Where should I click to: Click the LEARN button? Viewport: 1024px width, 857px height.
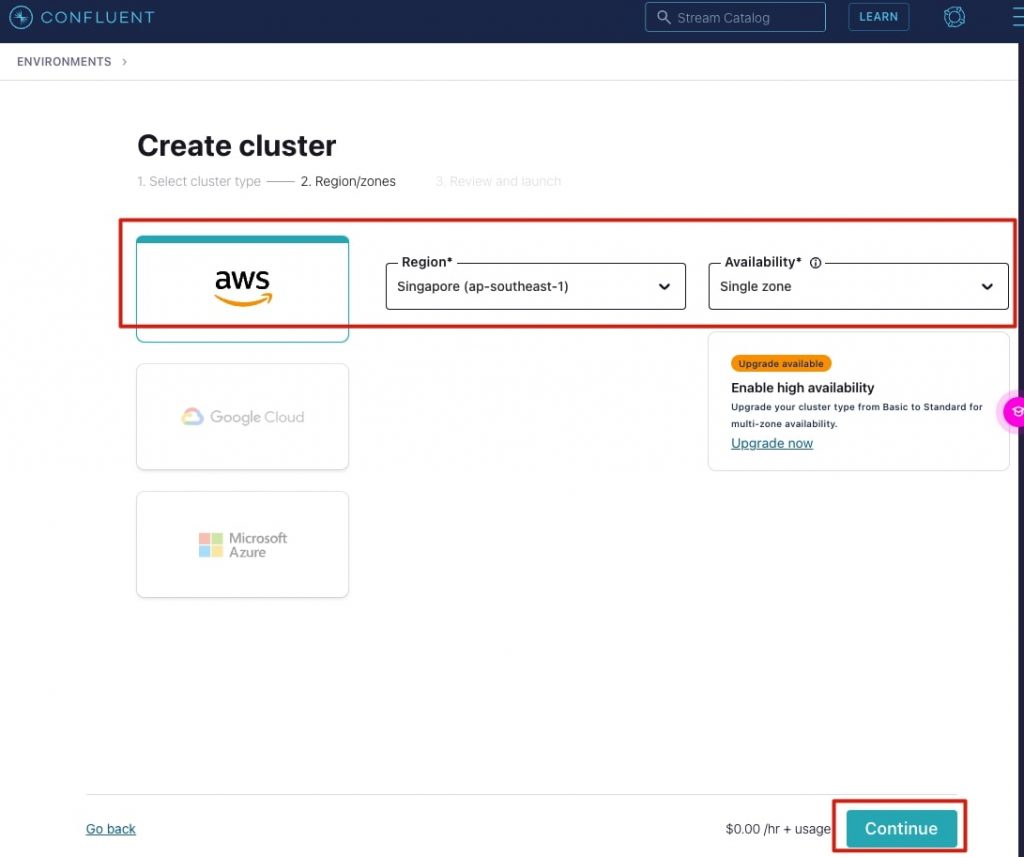point(878,16)
